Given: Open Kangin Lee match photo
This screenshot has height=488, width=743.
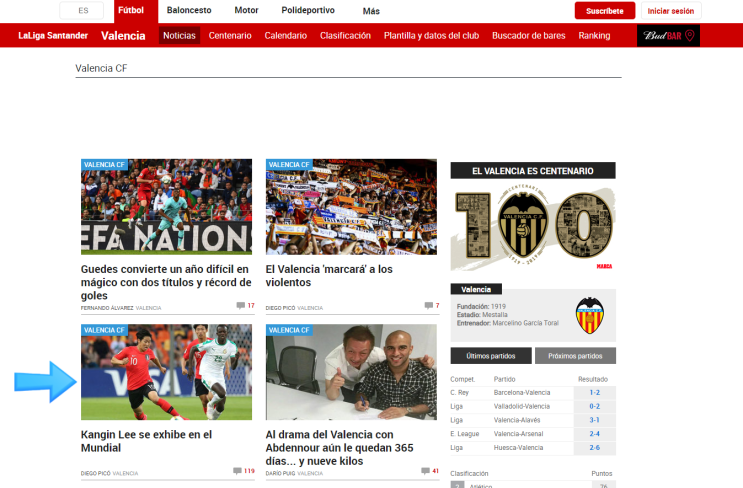Looking at the screenshot, I should point(166,372).
